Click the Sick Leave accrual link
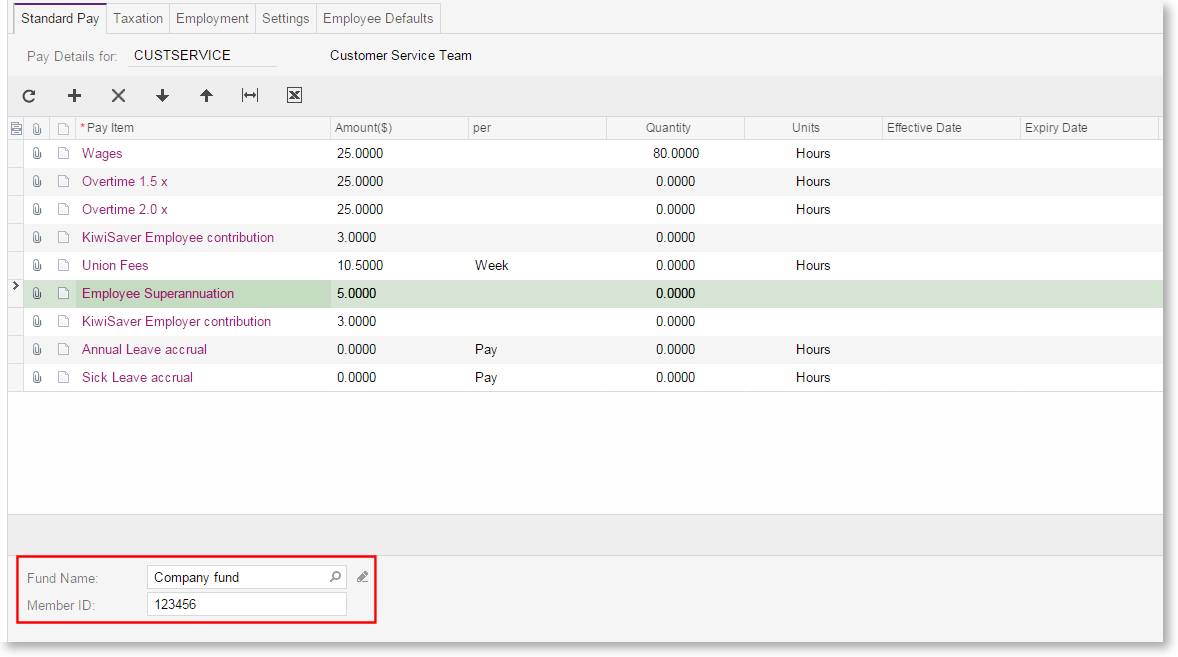This screenshot has width=1178, height=657. [137, 378]
